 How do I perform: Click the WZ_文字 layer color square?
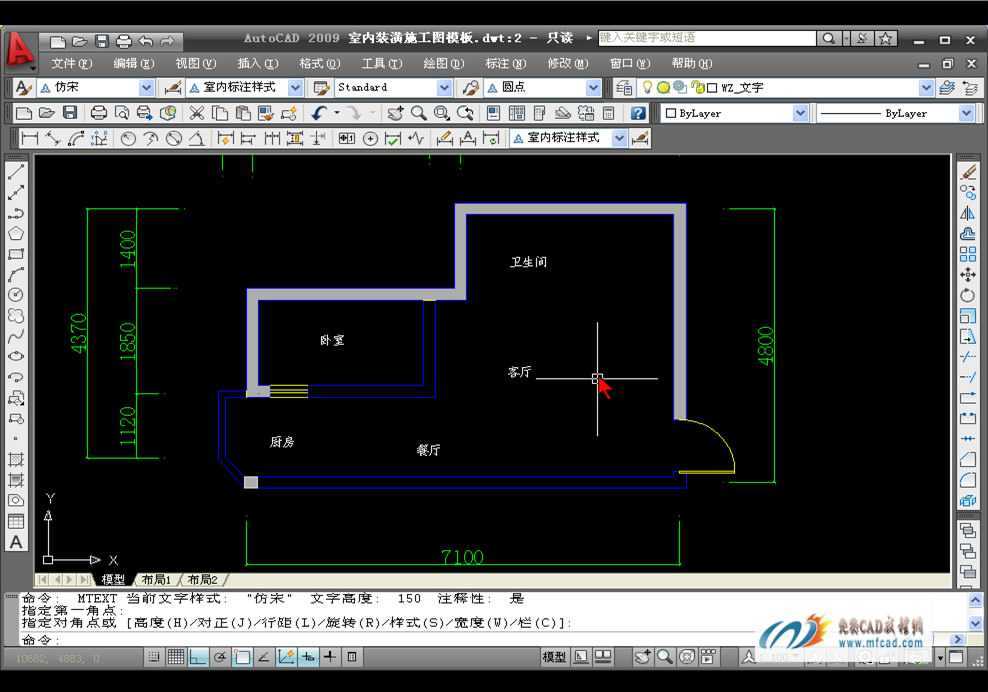pyautogui.click(x=712, y=88)
